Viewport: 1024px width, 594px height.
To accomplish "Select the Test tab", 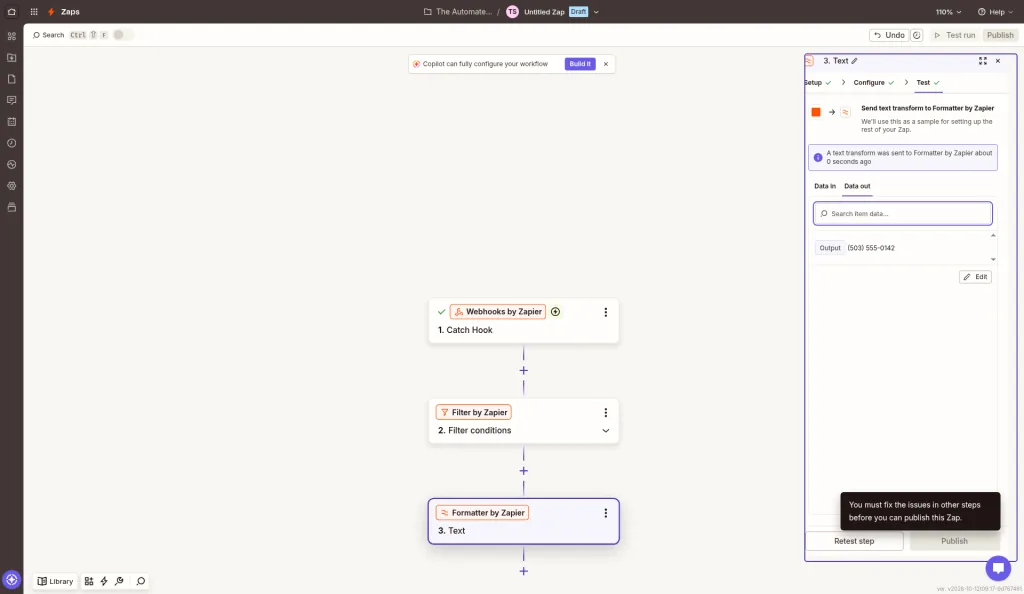I will 927,83.
